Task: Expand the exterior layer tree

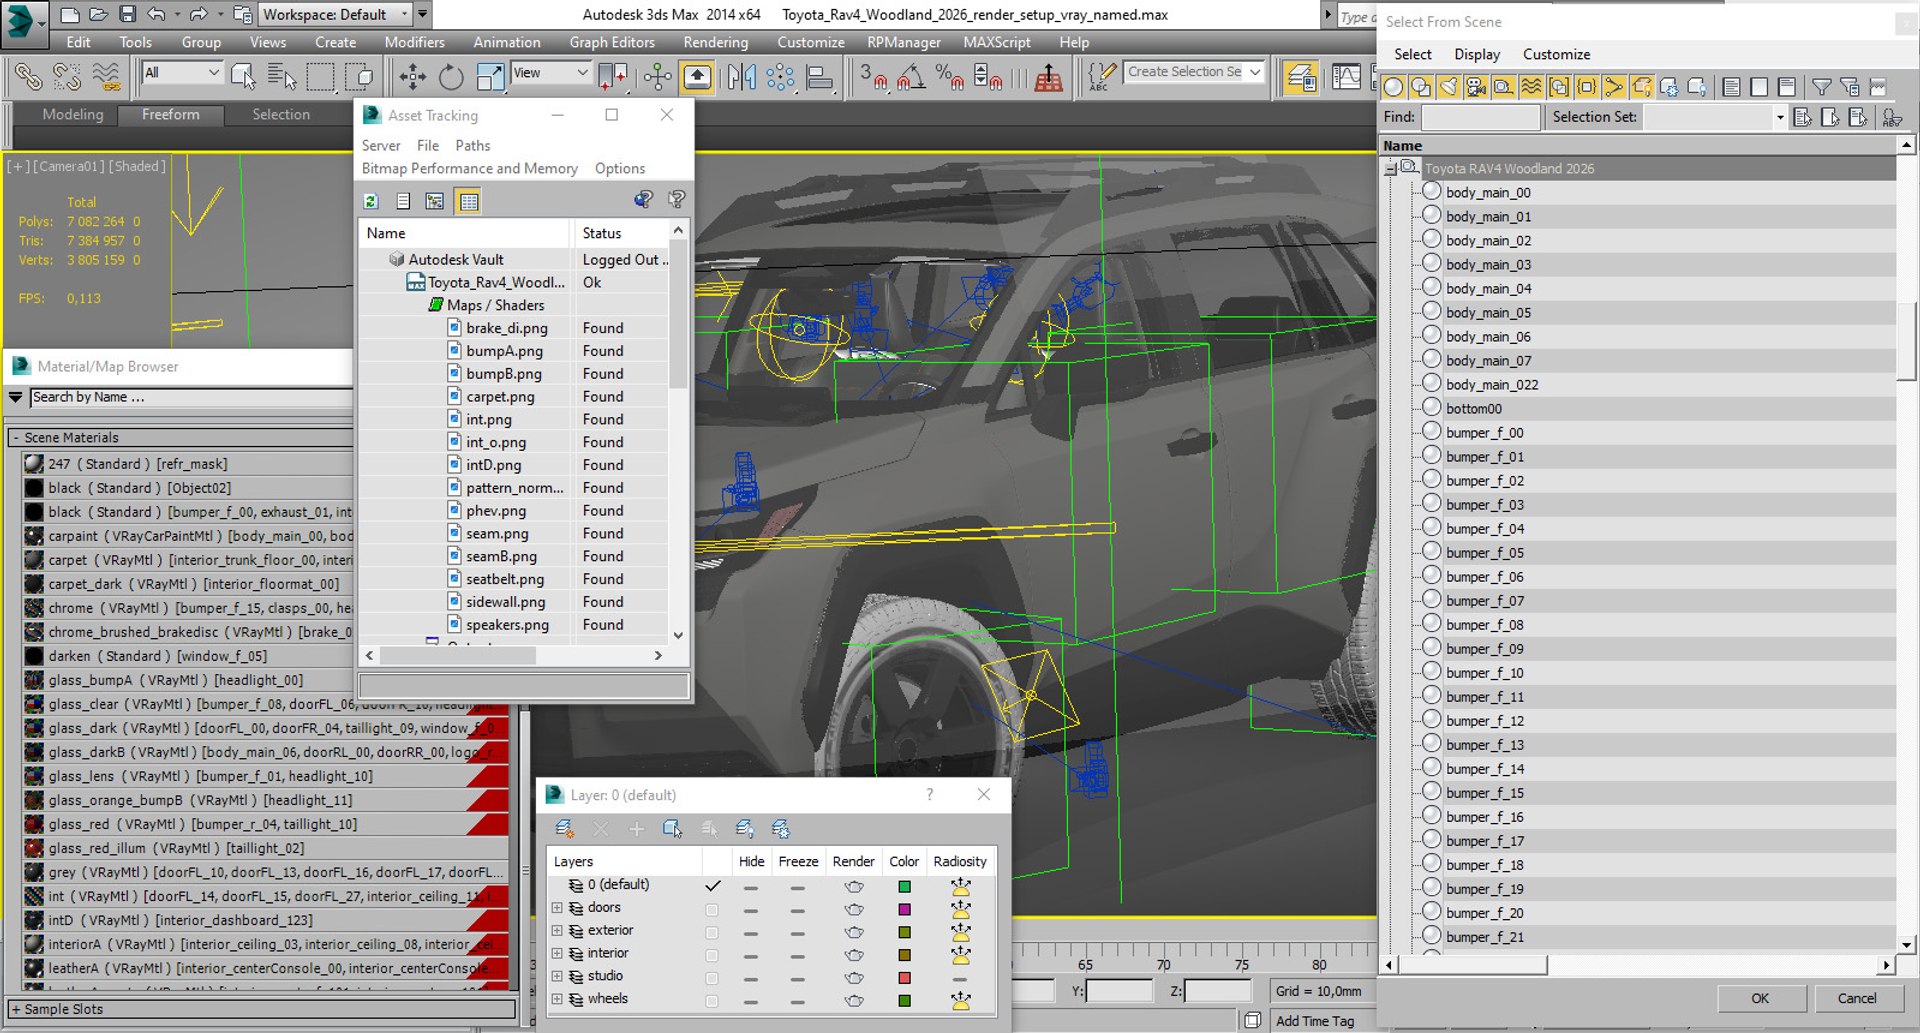Action: tap(557, 931)
